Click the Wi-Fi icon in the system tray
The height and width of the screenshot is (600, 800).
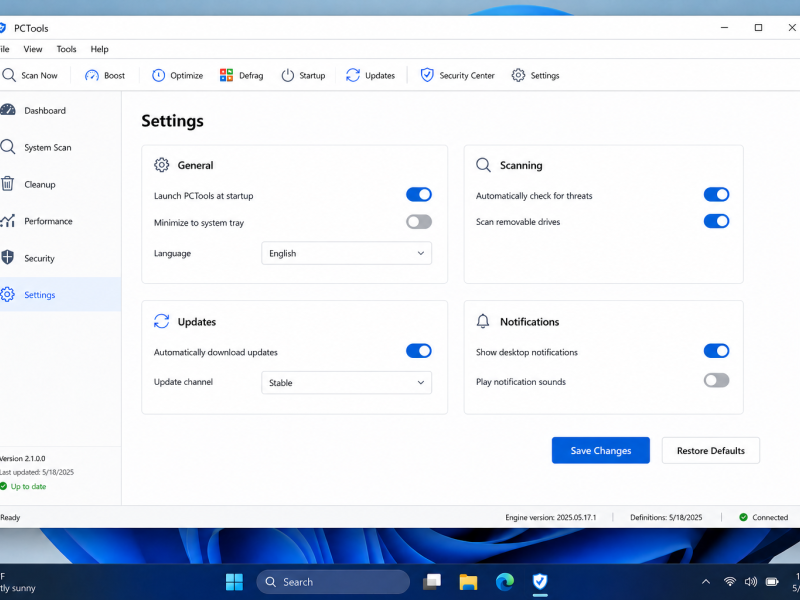click(x=730, y=582)
